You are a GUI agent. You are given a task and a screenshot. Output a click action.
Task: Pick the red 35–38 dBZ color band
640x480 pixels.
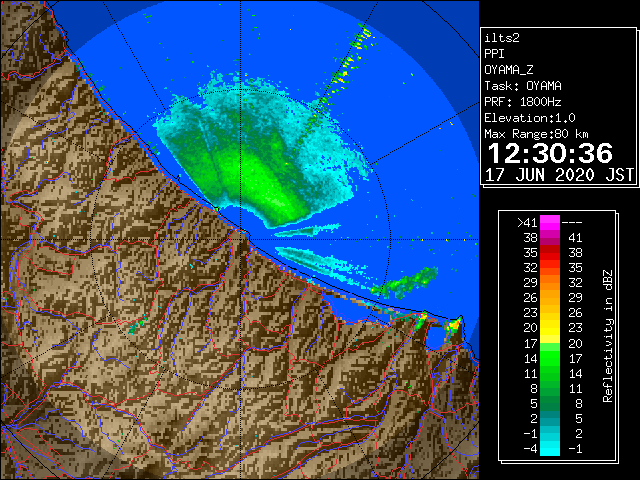click(550, 253)
